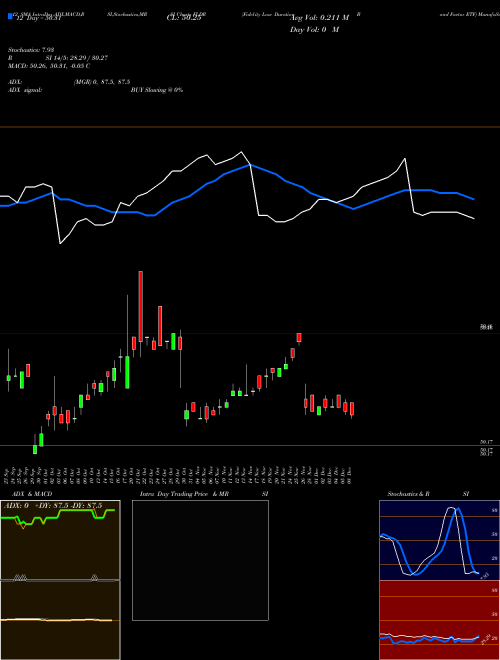Click the 'Stochastics & R' panel title
The width and height of the screenshot is (500, 660).
408,494
